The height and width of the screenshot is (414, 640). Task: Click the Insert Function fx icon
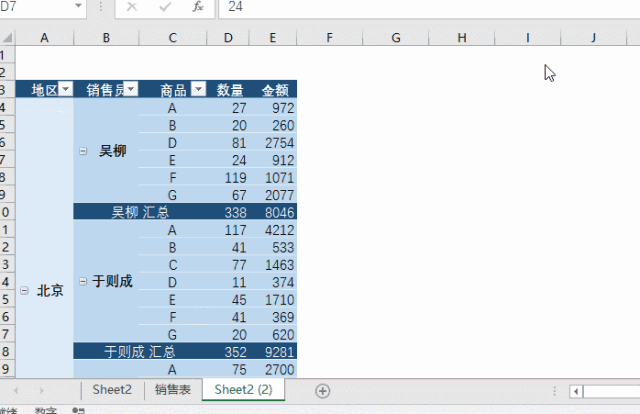(x=198, y=7)
